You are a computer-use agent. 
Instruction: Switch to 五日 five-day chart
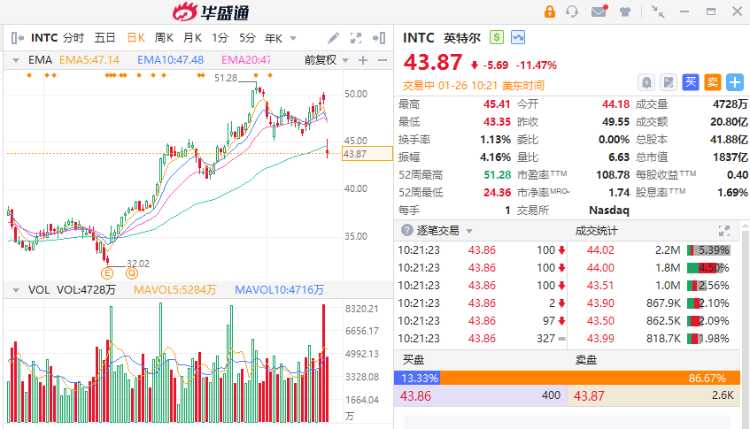(105, 38)
